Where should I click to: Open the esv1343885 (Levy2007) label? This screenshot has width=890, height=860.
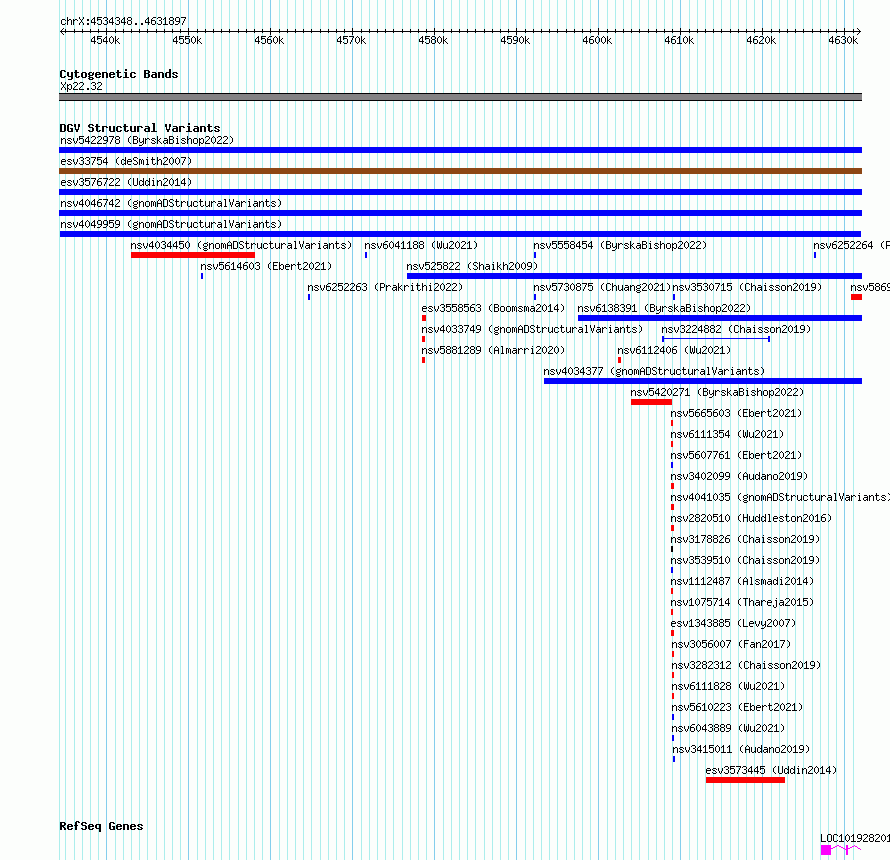click(x=733, y=623)
